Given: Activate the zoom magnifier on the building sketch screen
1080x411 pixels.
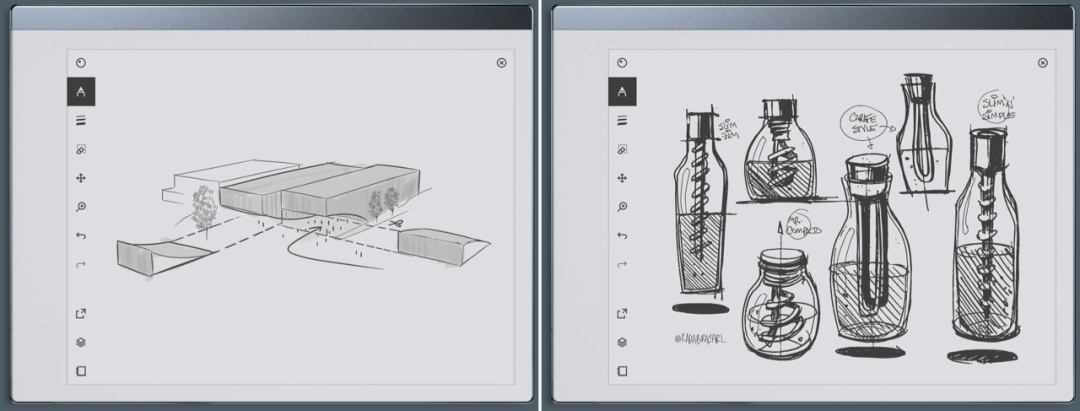Looking at the screenshot, I should [81, 207].
